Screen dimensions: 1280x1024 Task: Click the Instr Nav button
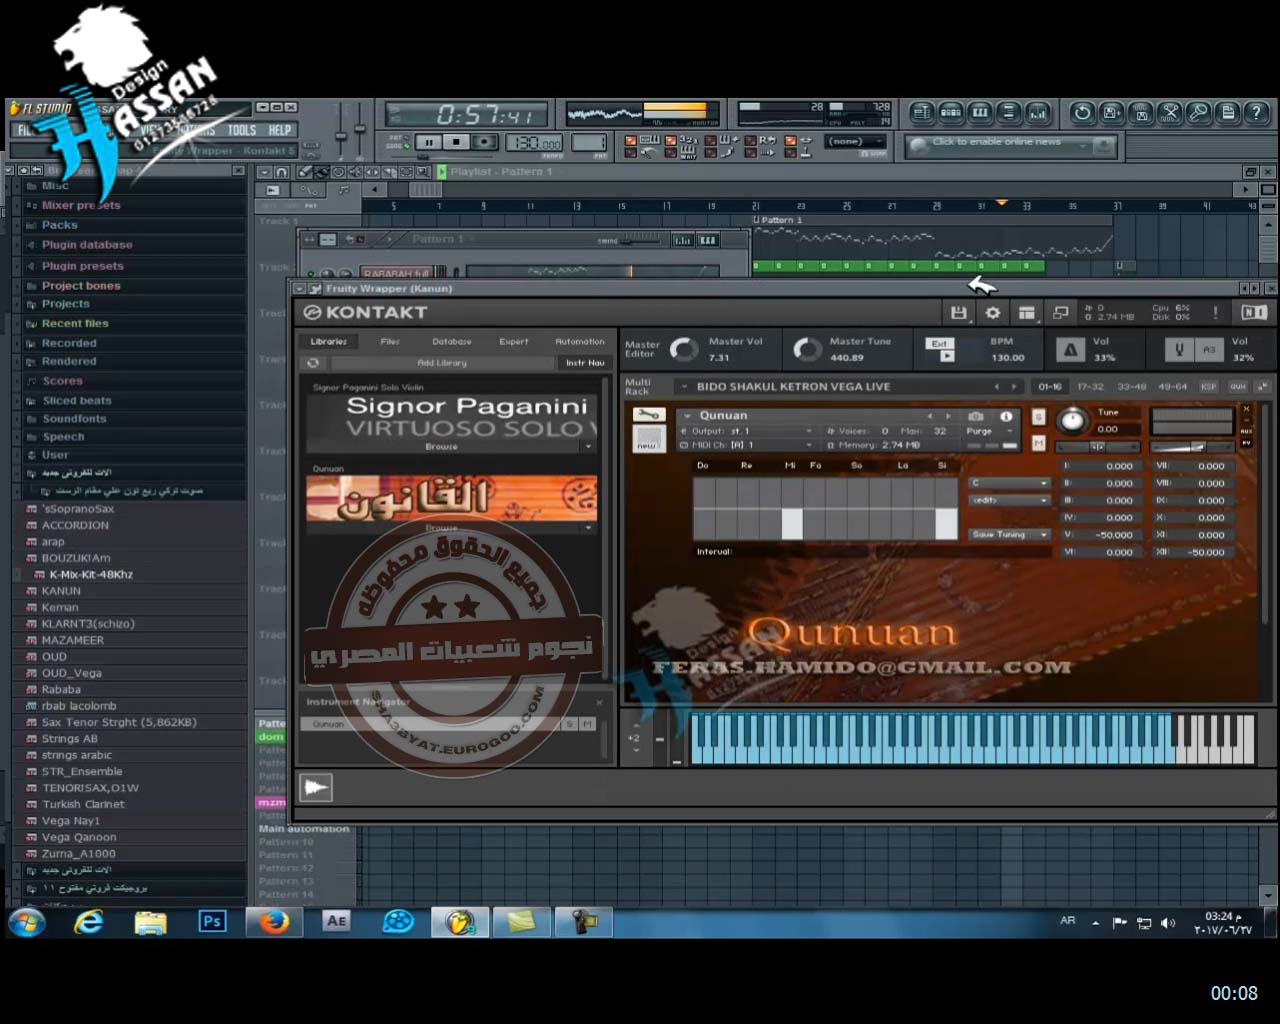click(584, 363)
